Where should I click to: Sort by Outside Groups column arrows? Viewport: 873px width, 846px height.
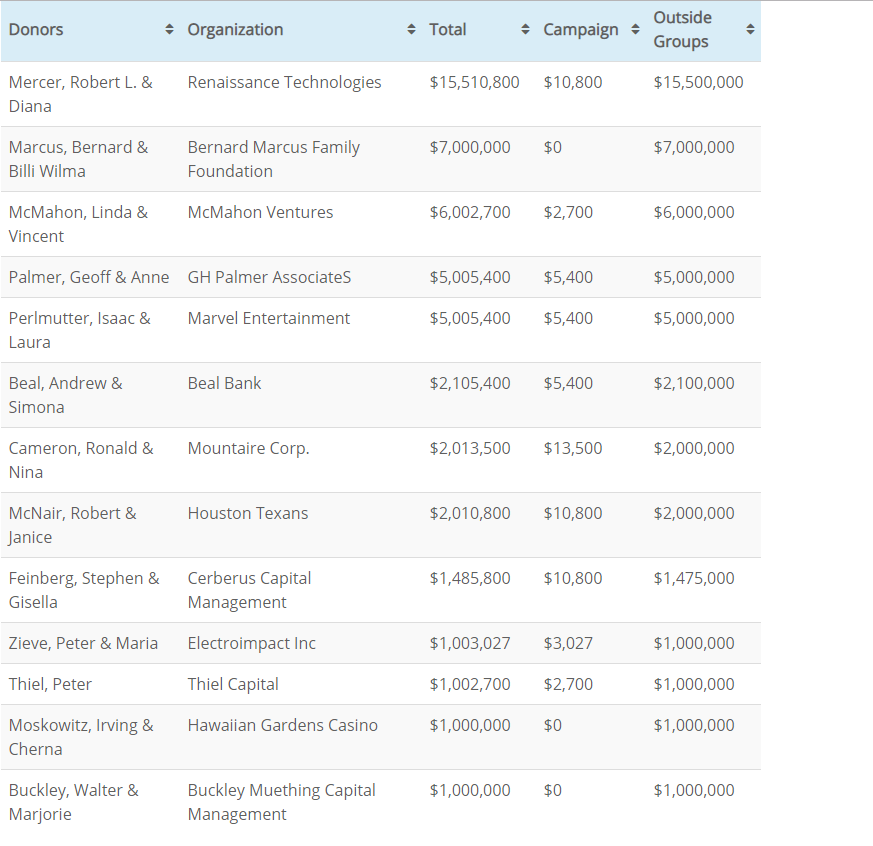pyautogui.click(x=751, y=29)
